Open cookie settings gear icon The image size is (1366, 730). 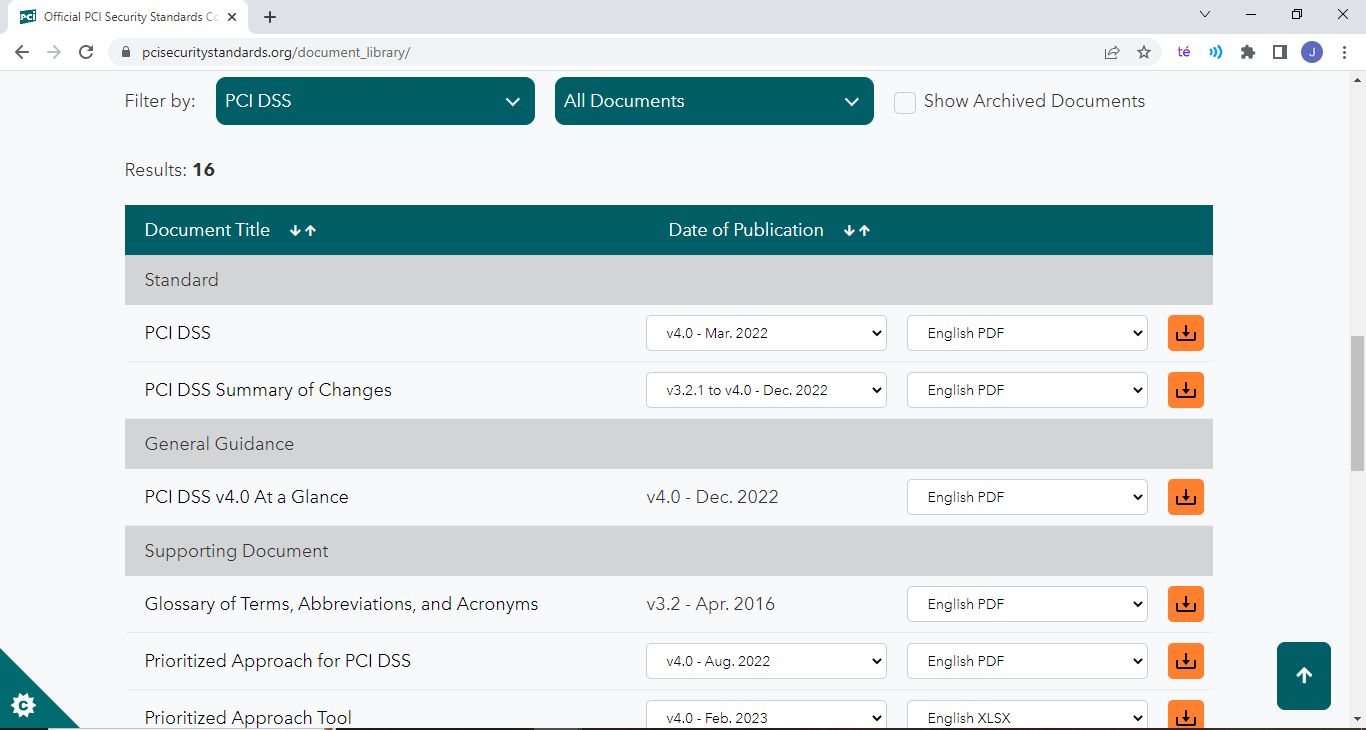[x=23, y=705]
